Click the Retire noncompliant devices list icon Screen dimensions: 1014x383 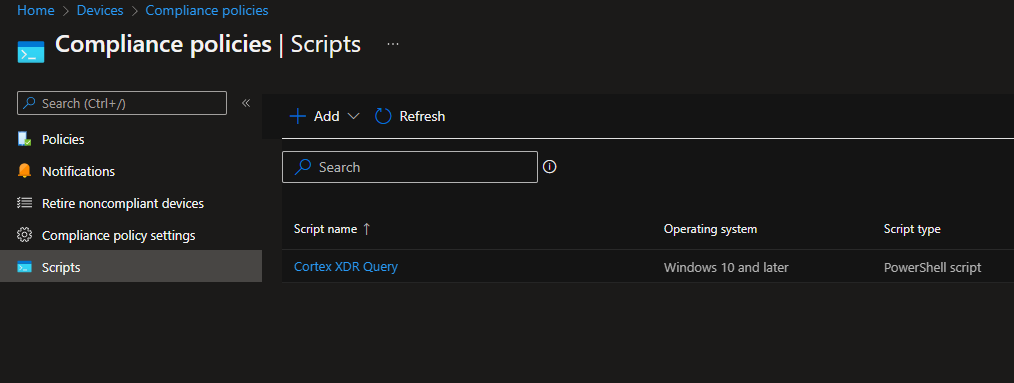(x=25, y=203)
